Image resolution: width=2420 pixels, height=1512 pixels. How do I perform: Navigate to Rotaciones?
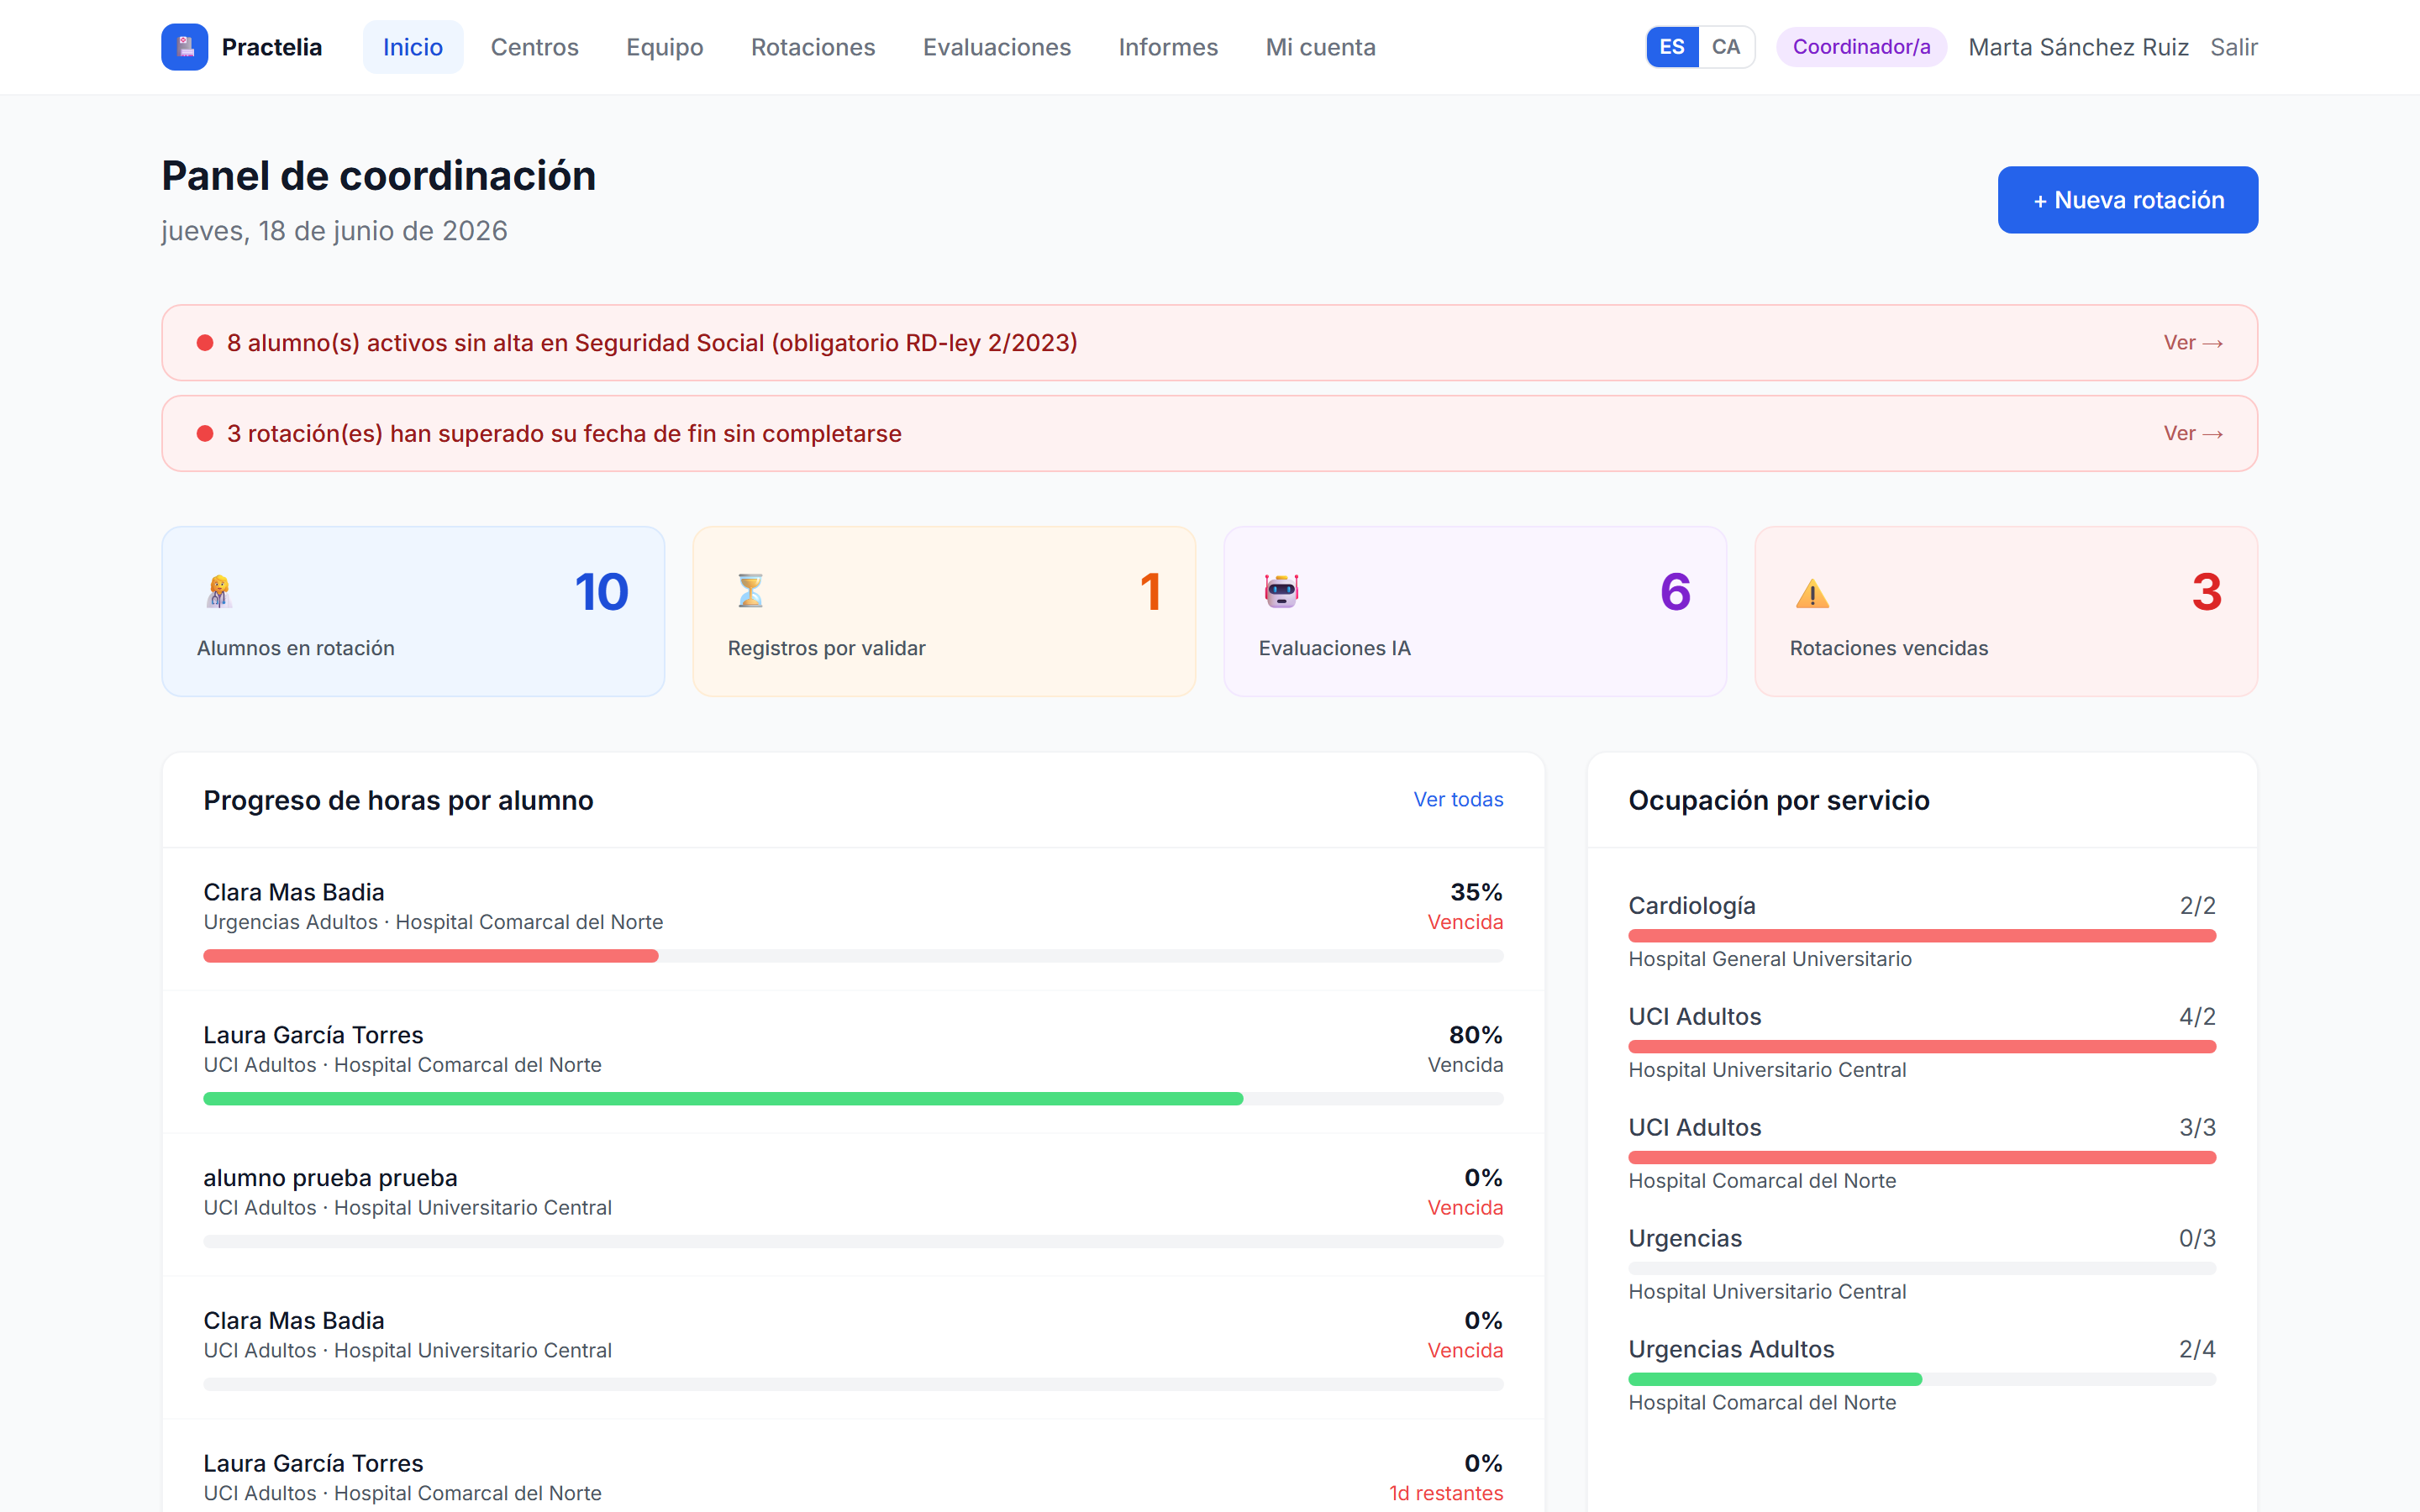(813, 47)
